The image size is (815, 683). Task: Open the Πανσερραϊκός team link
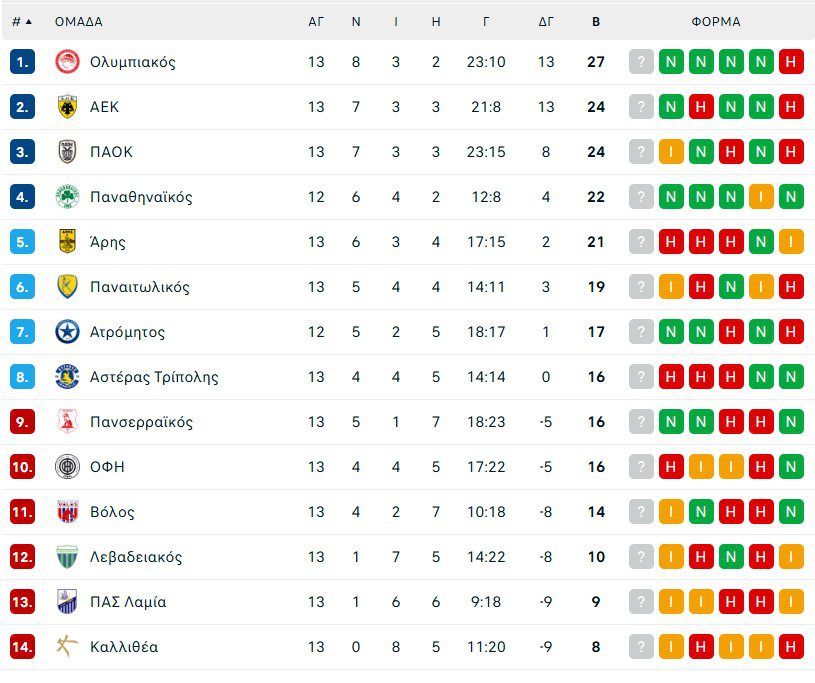point(140,422)
